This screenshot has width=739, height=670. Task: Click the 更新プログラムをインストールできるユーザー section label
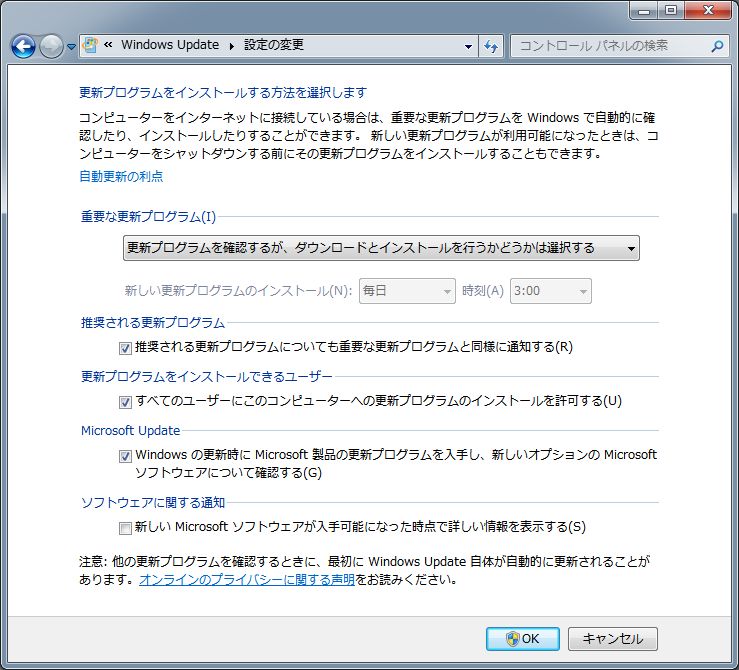206,376
